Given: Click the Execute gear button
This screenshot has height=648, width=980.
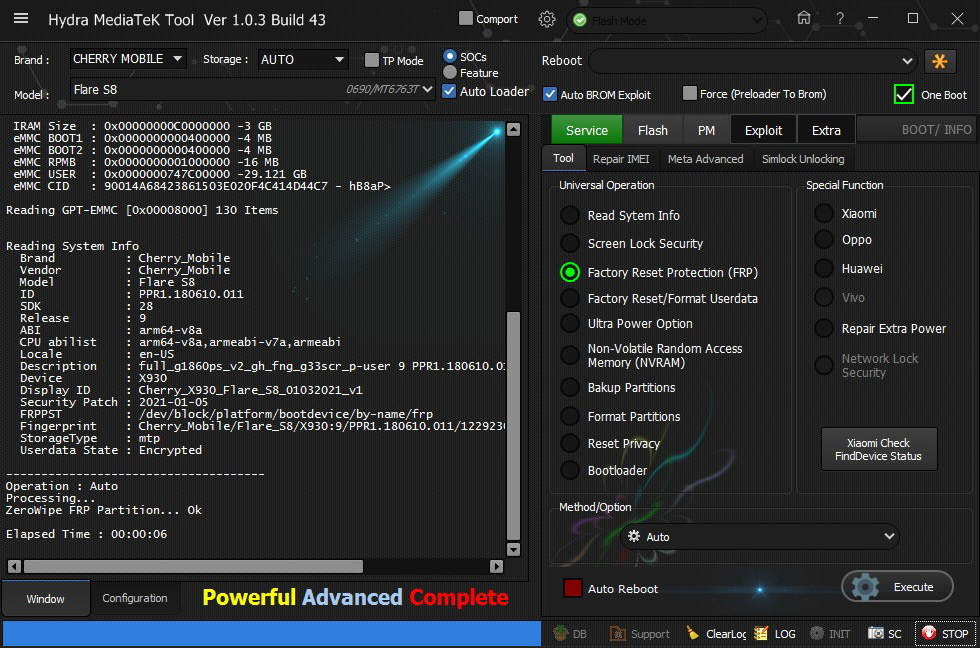Looking at the screenshot, I should [898, 587].
